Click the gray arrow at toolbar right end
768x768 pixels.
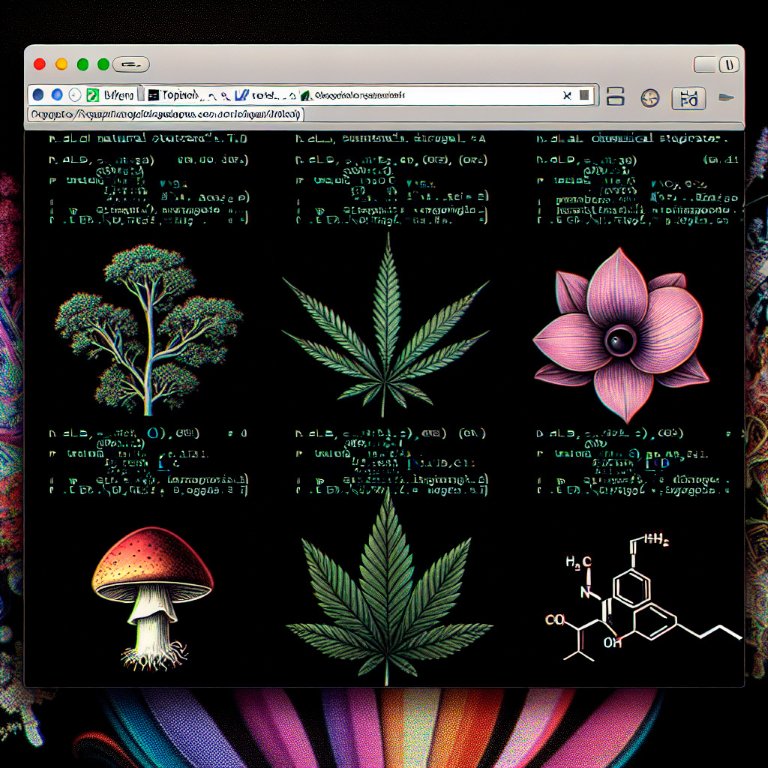point(727,97)
